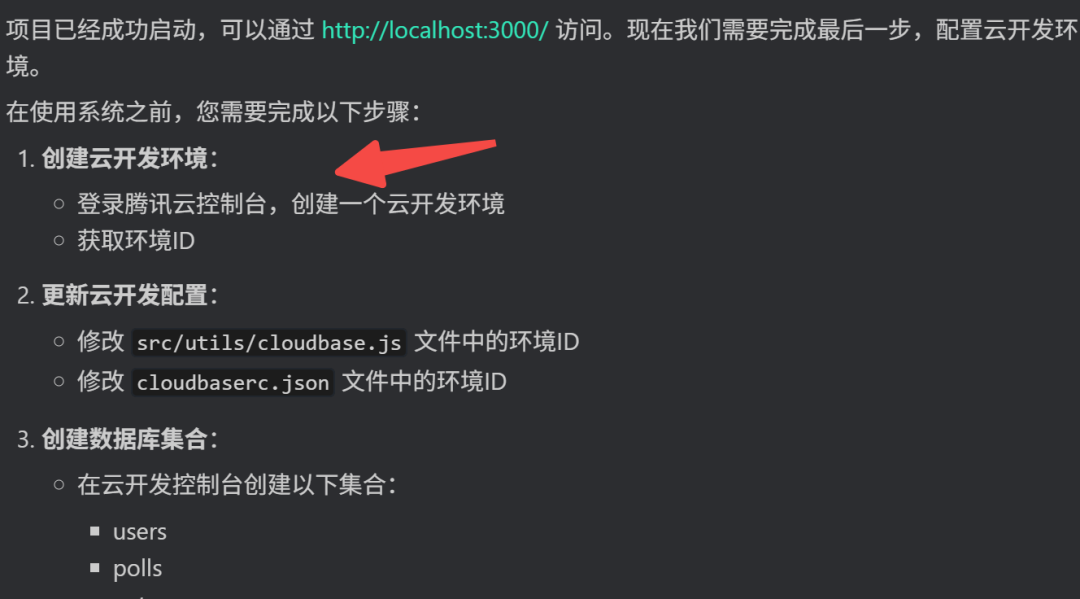Click the red arrow annotation
1080x599 pixels.
tap(415, 163)
